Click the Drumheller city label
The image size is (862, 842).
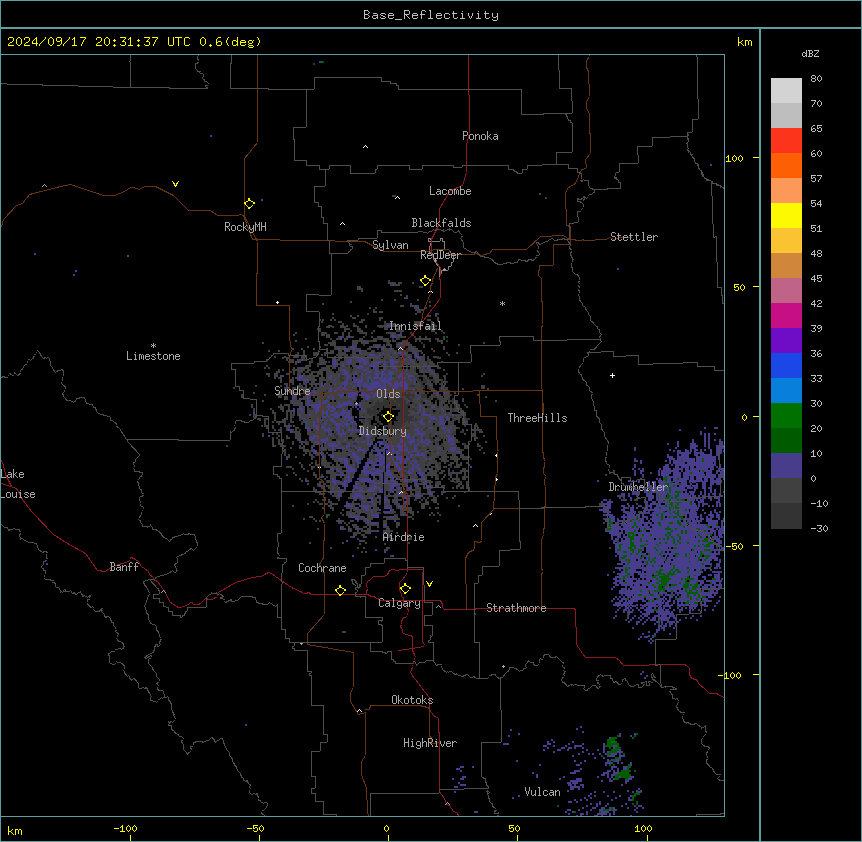point(638,487)
